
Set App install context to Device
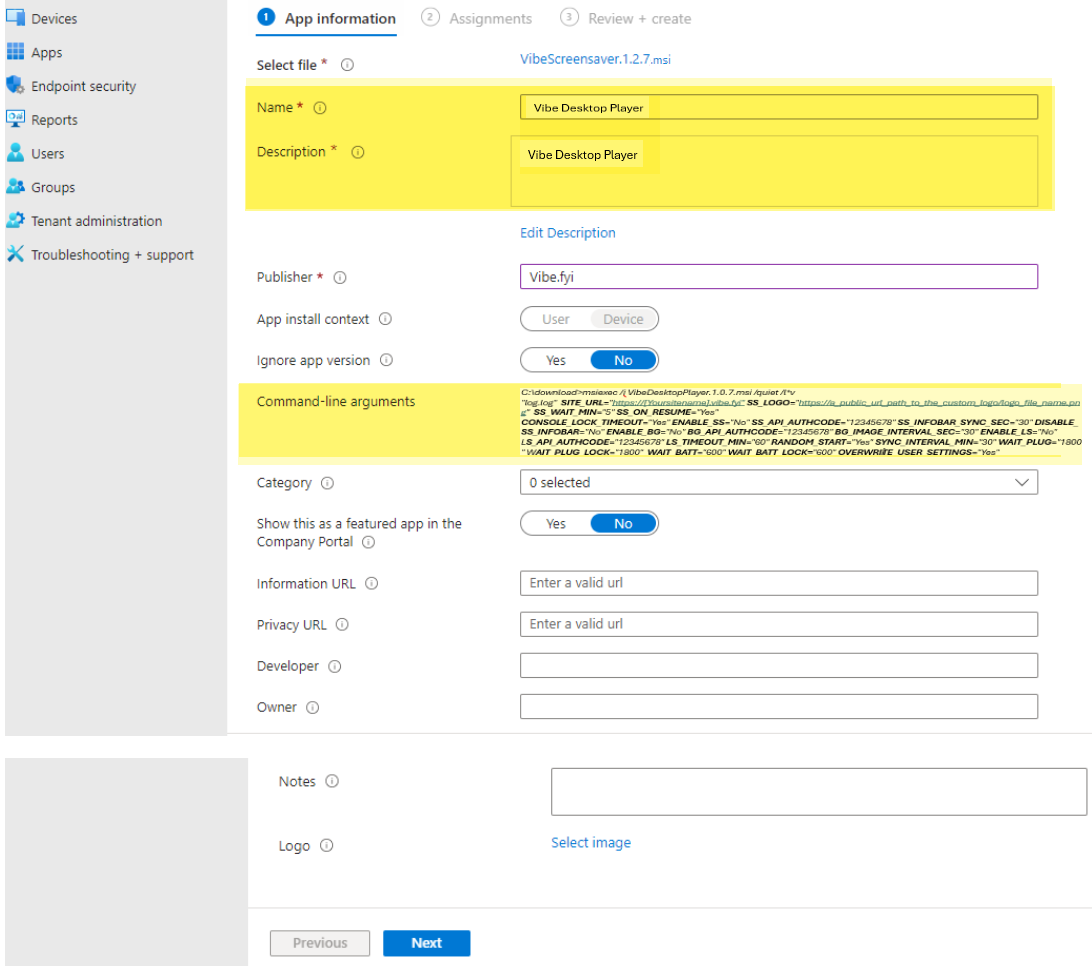(x=623, y=319)
